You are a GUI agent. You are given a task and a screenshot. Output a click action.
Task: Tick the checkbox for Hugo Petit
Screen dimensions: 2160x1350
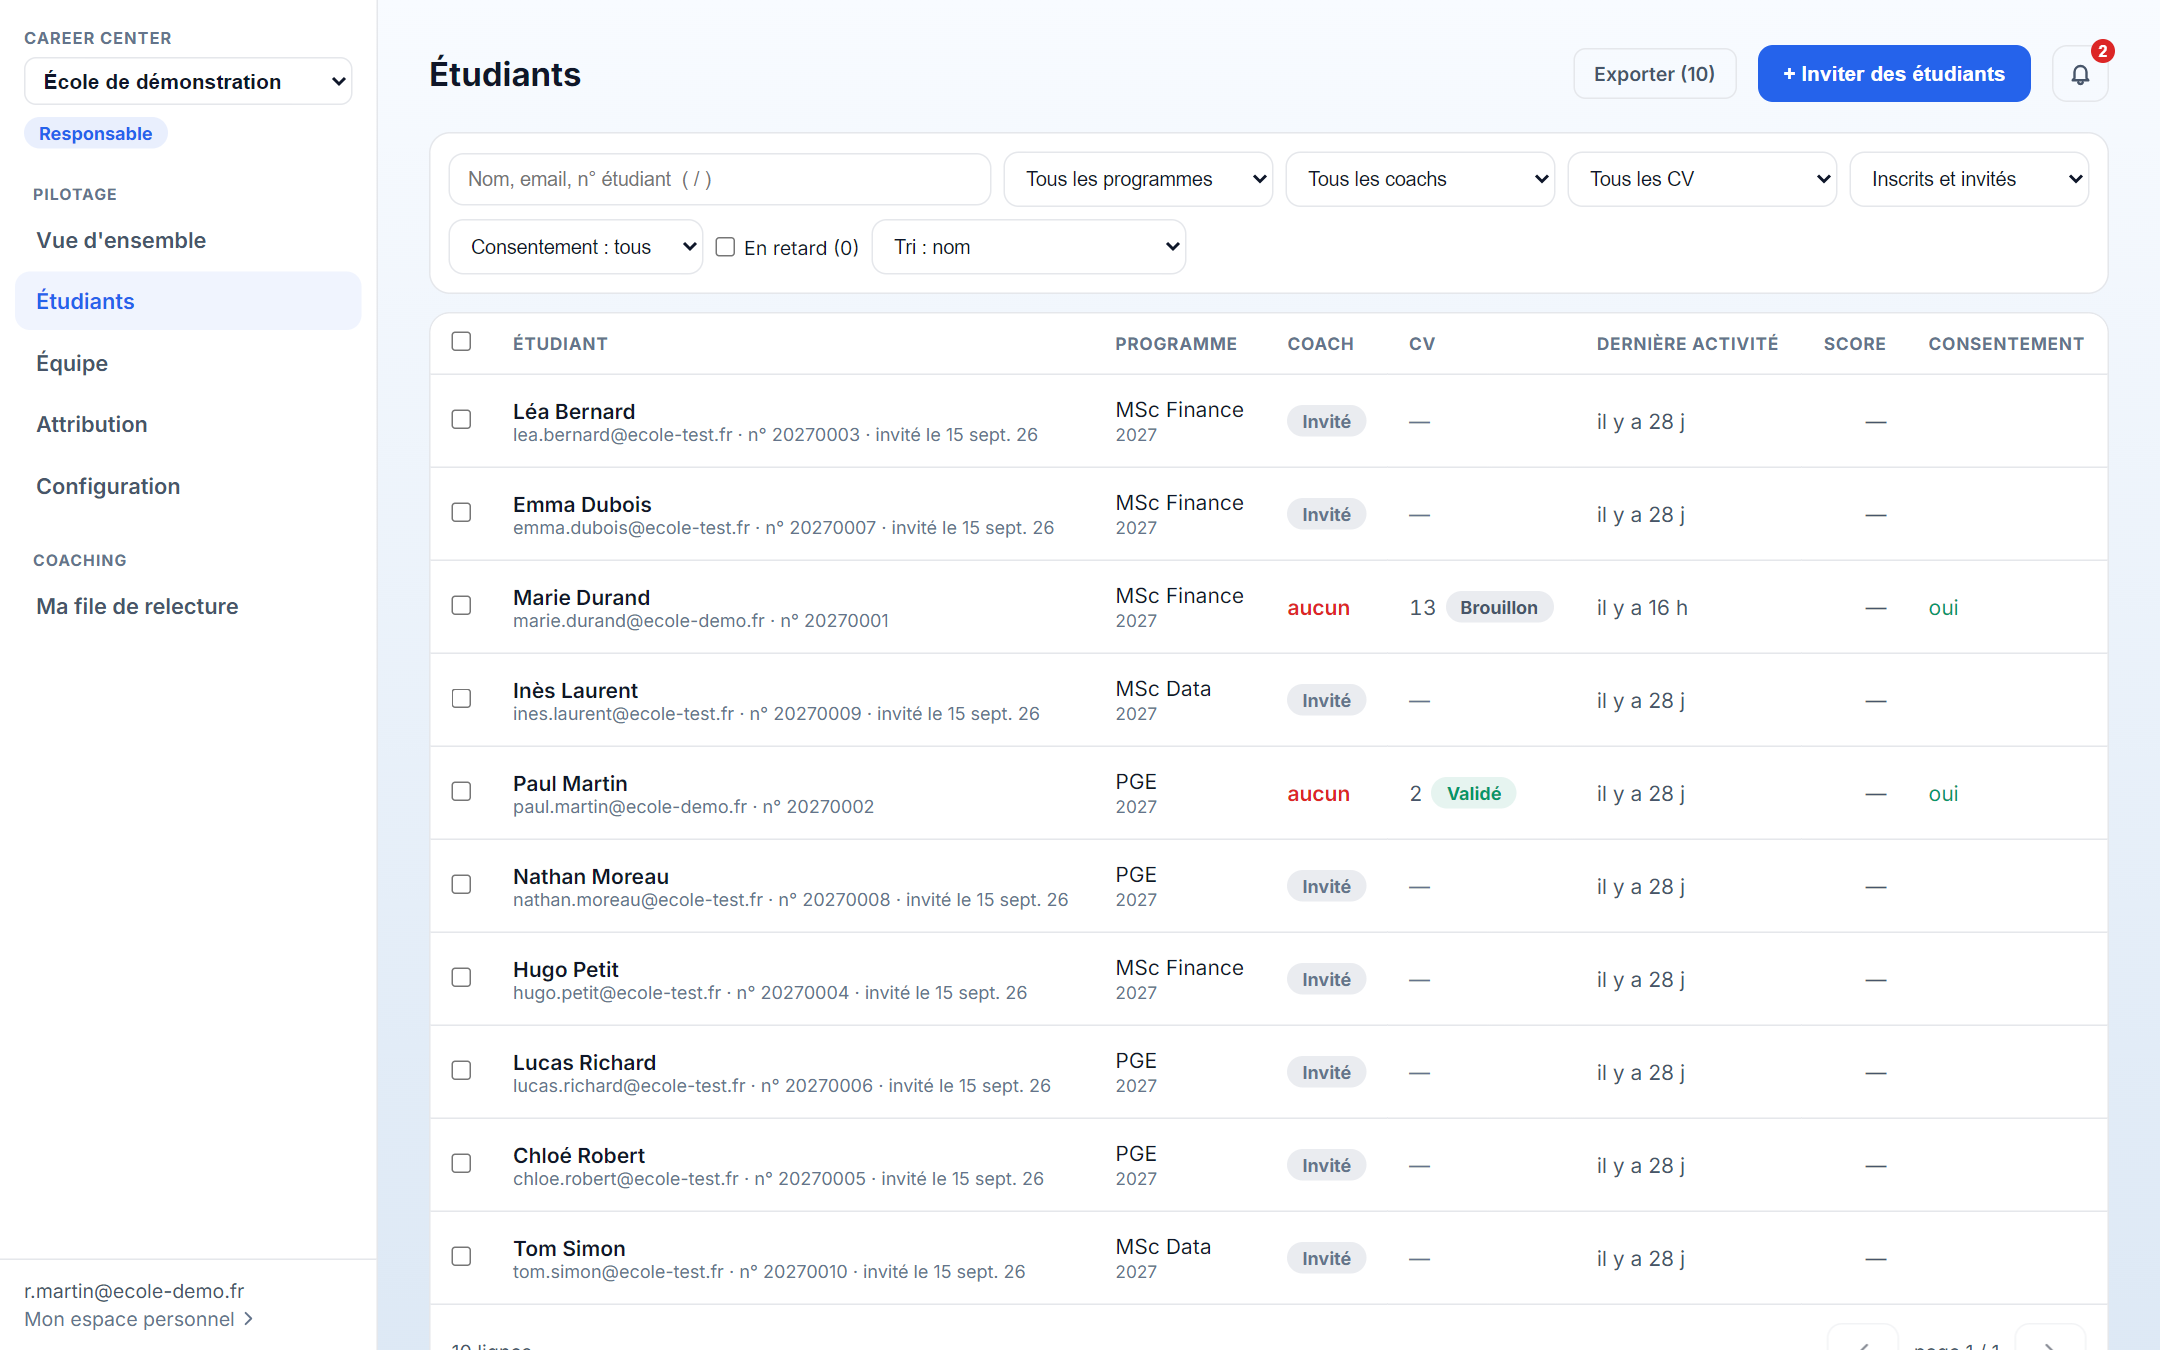point(461,978)
